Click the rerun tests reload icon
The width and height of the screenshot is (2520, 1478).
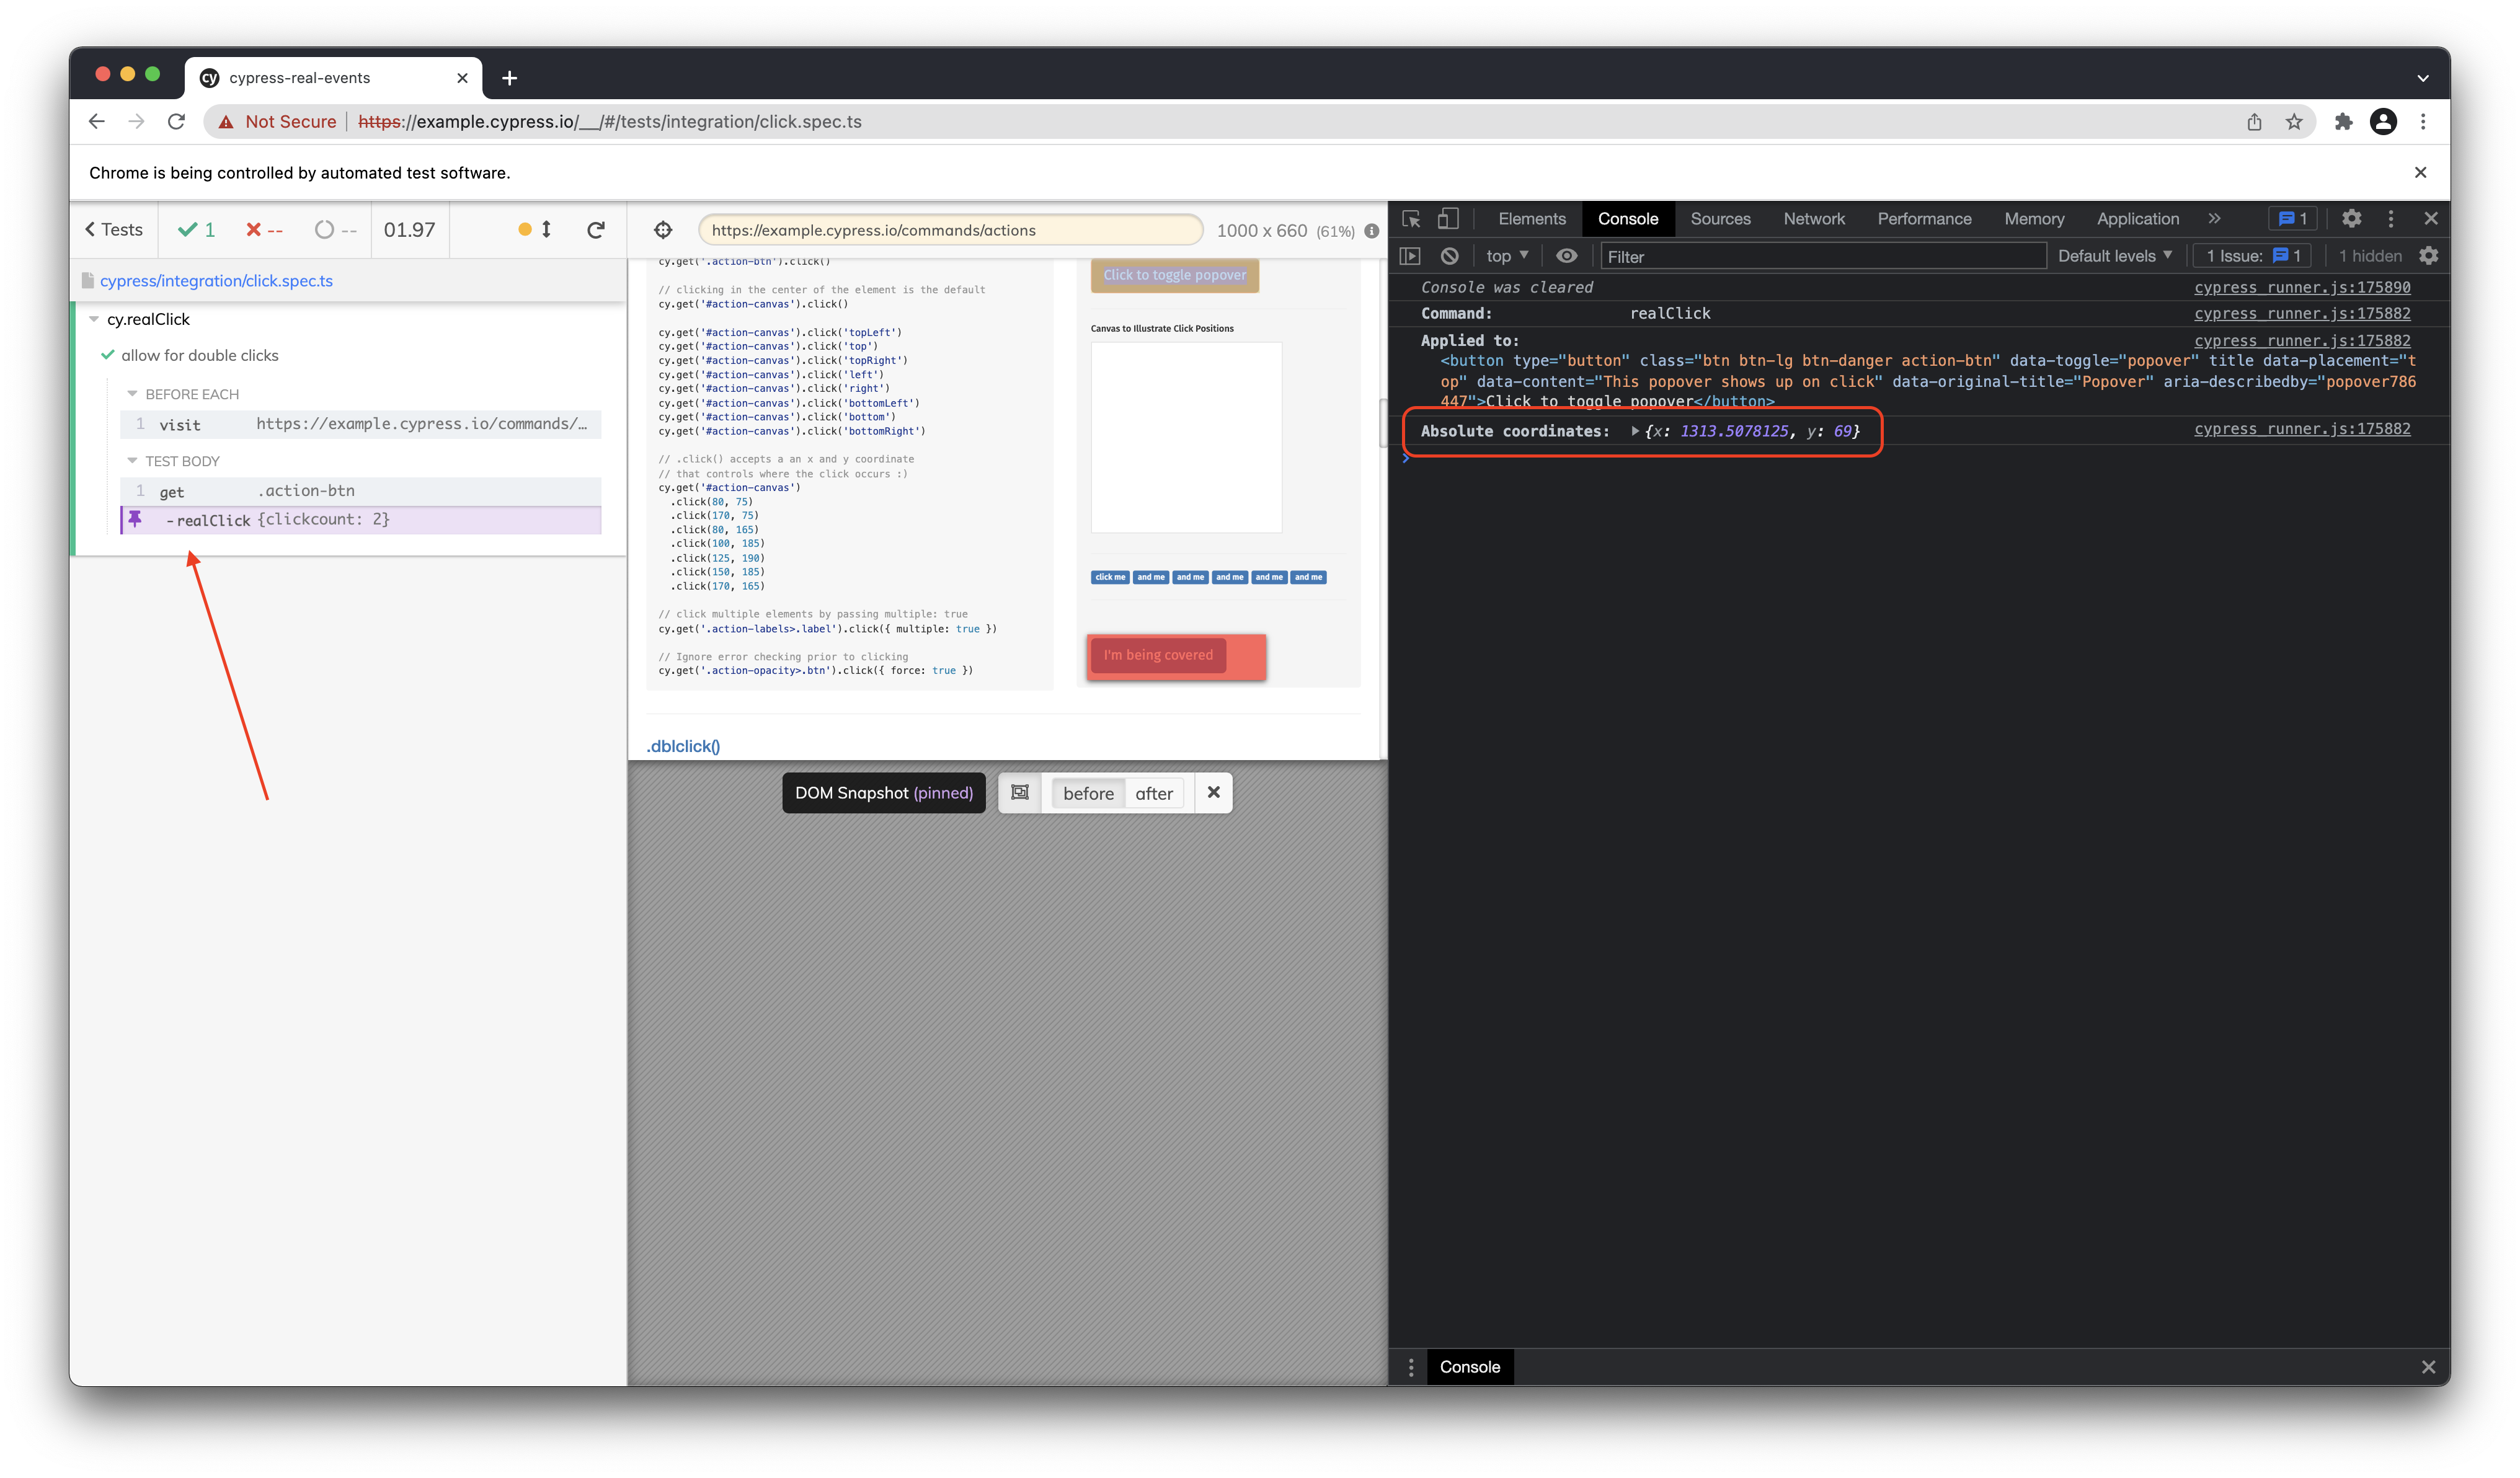pos(596,230)
